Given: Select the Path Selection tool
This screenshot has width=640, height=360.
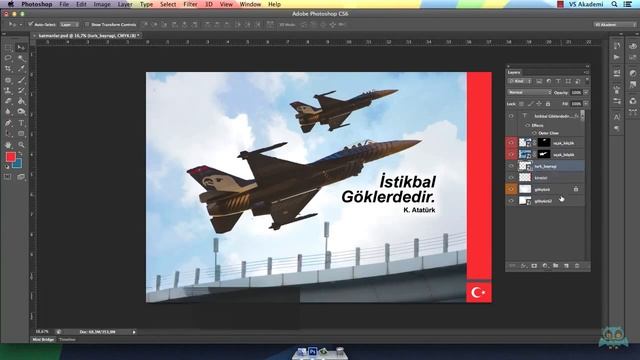Looking at the screenshot, I should (x=8, y=133).
